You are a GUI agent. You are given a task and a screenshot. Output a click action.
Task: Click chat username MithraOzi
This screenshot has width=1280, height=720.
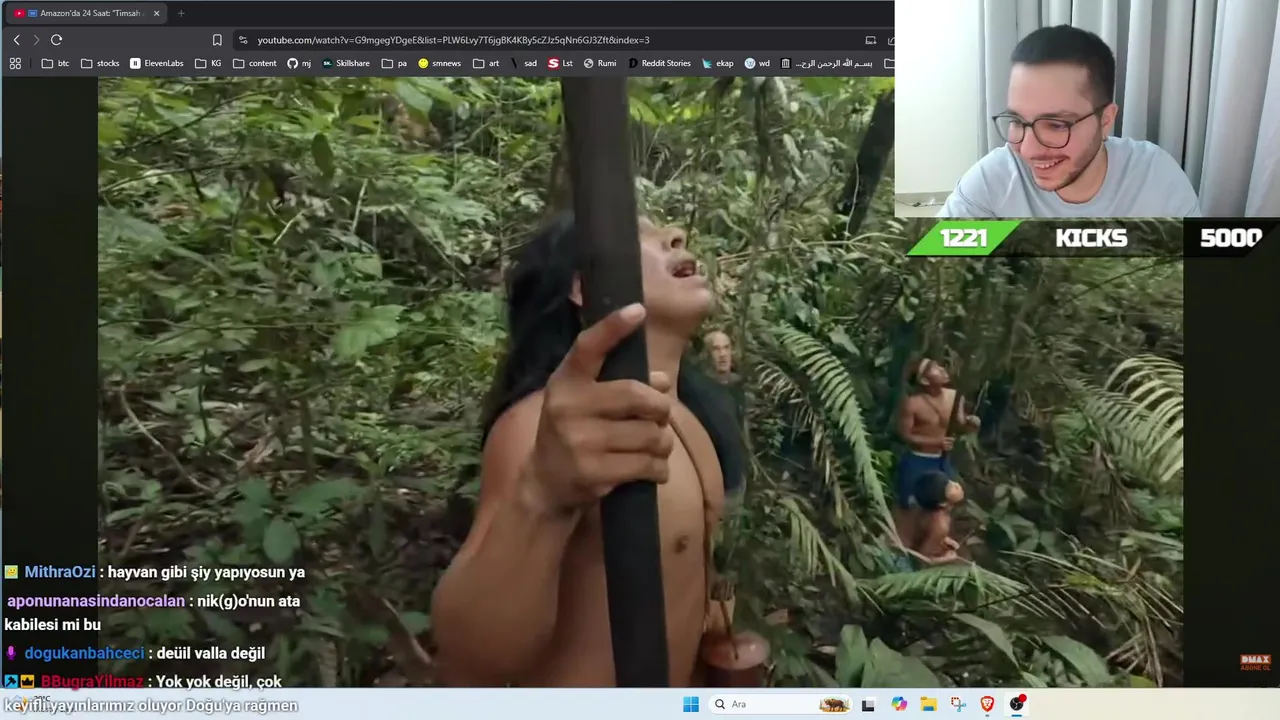pos(60,572)
